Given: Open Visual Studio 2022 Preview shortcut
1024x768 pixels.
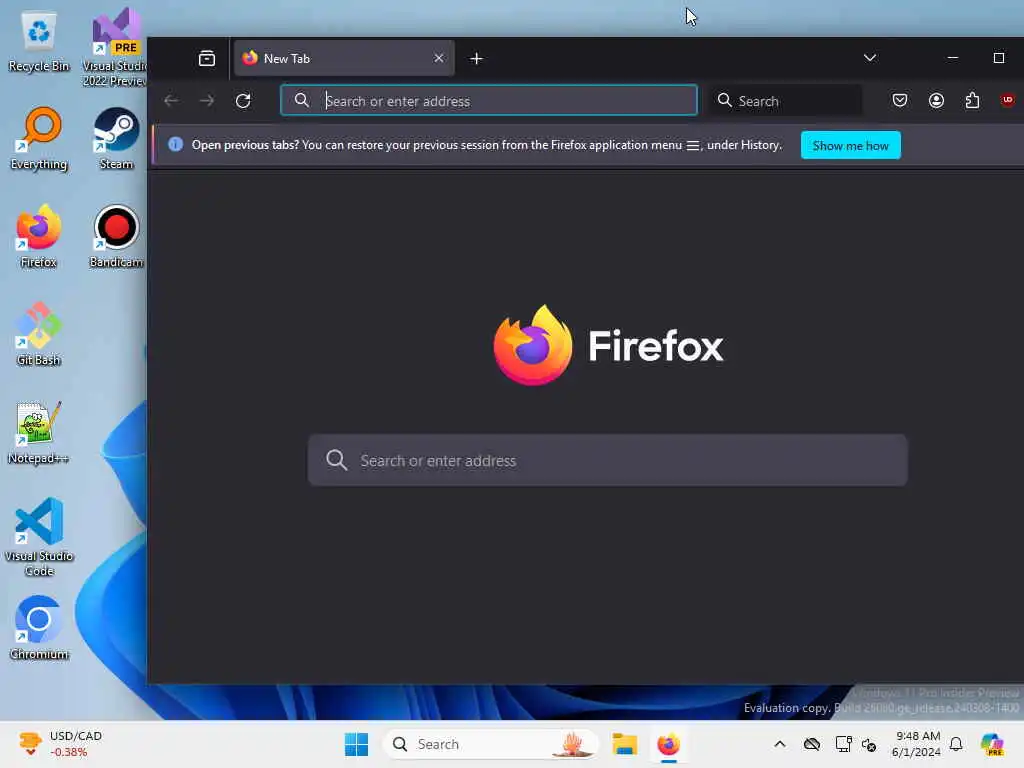Looking at the screenshot, I should tap(116, 48).
